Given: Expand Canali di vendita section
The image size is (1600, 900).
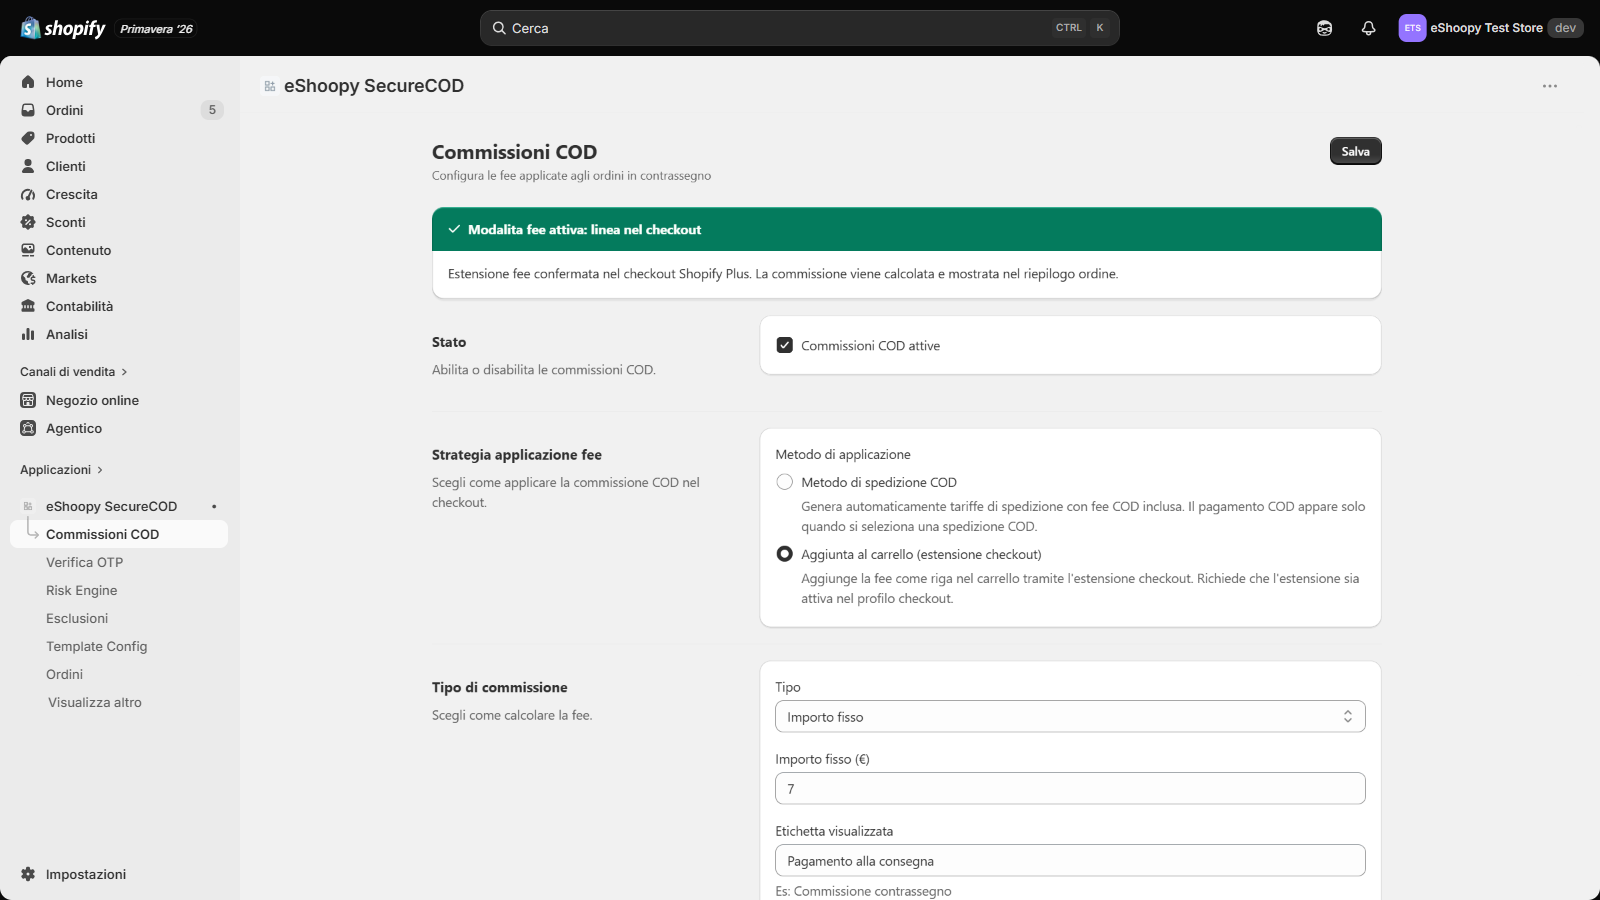Looking at the screenshot, I should click(74, 372).
